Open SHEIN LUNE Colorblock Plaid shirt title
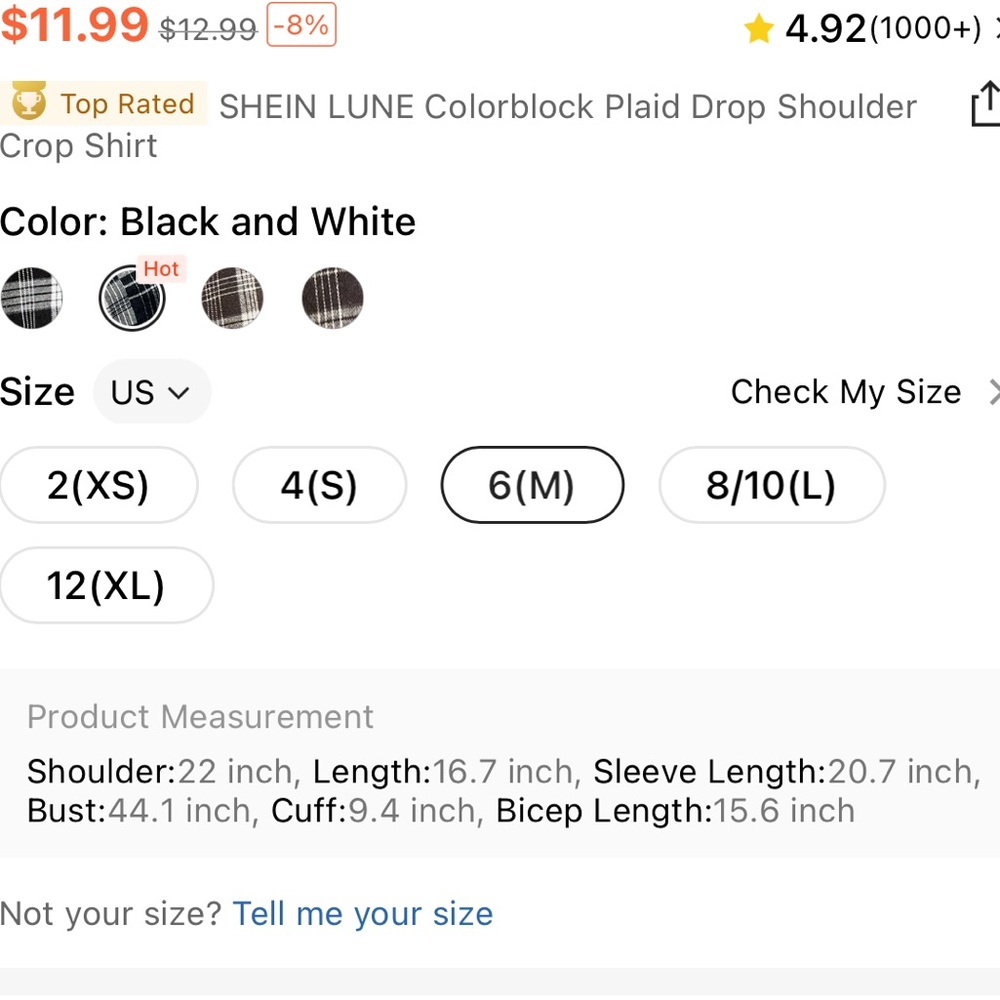 [x=459, y=126]
